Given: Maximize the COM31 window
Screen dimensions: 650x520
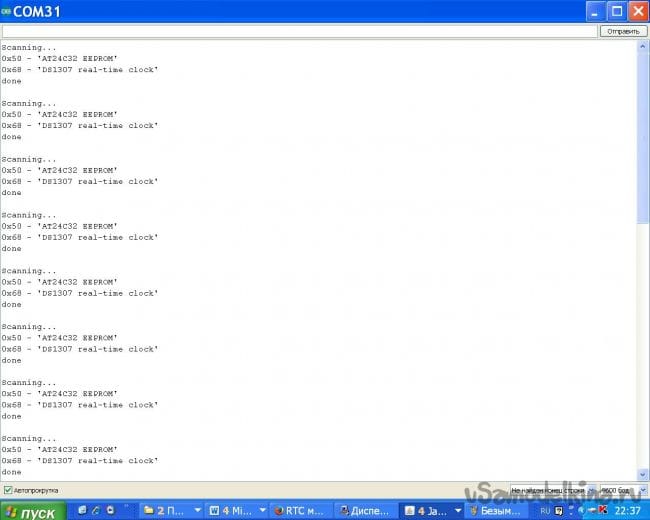Looking at the screenshot, I should point(617,11).
